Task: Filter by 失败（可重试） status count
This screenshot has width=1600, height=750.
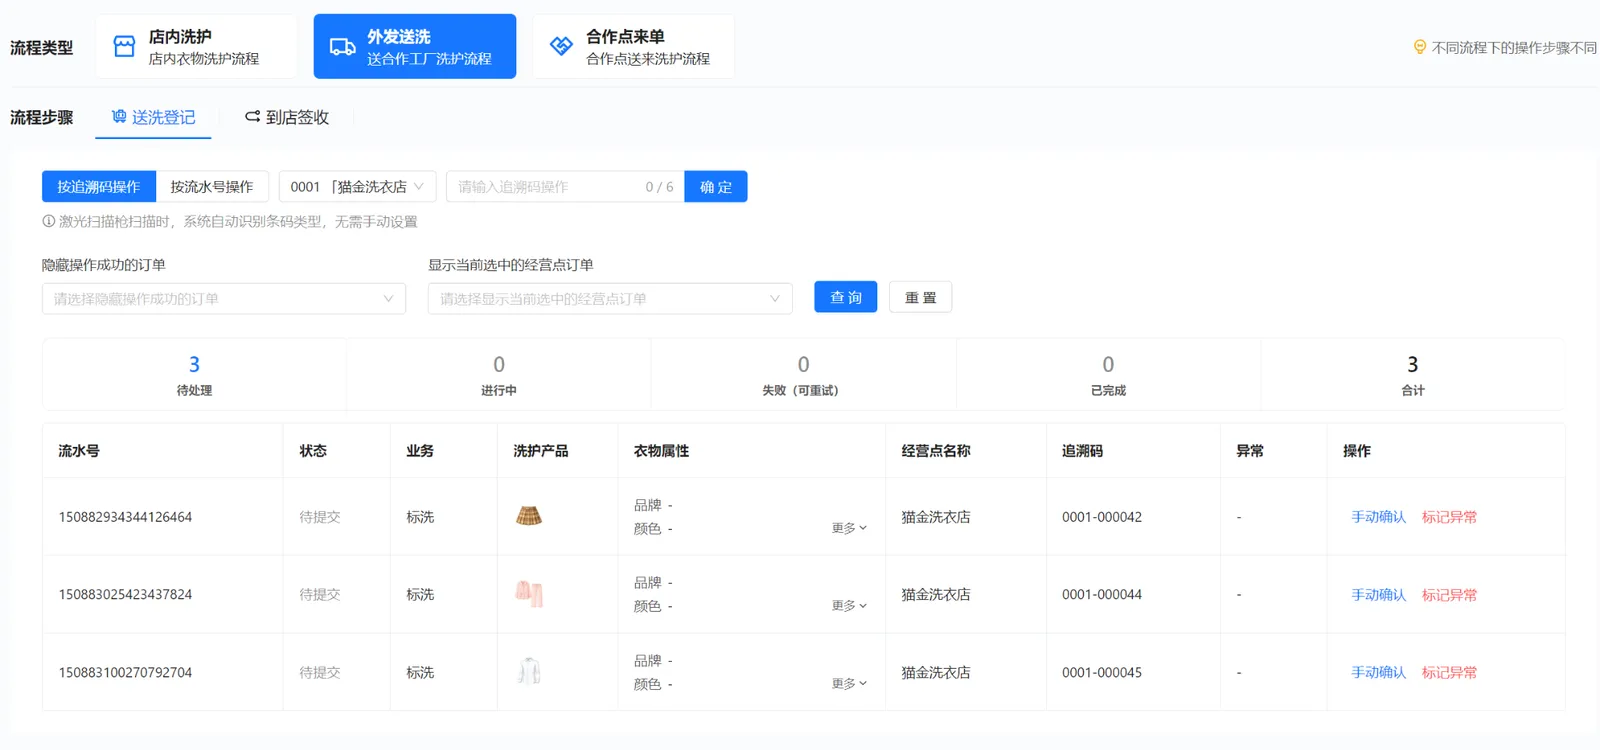Action: [x=803, y=375]
